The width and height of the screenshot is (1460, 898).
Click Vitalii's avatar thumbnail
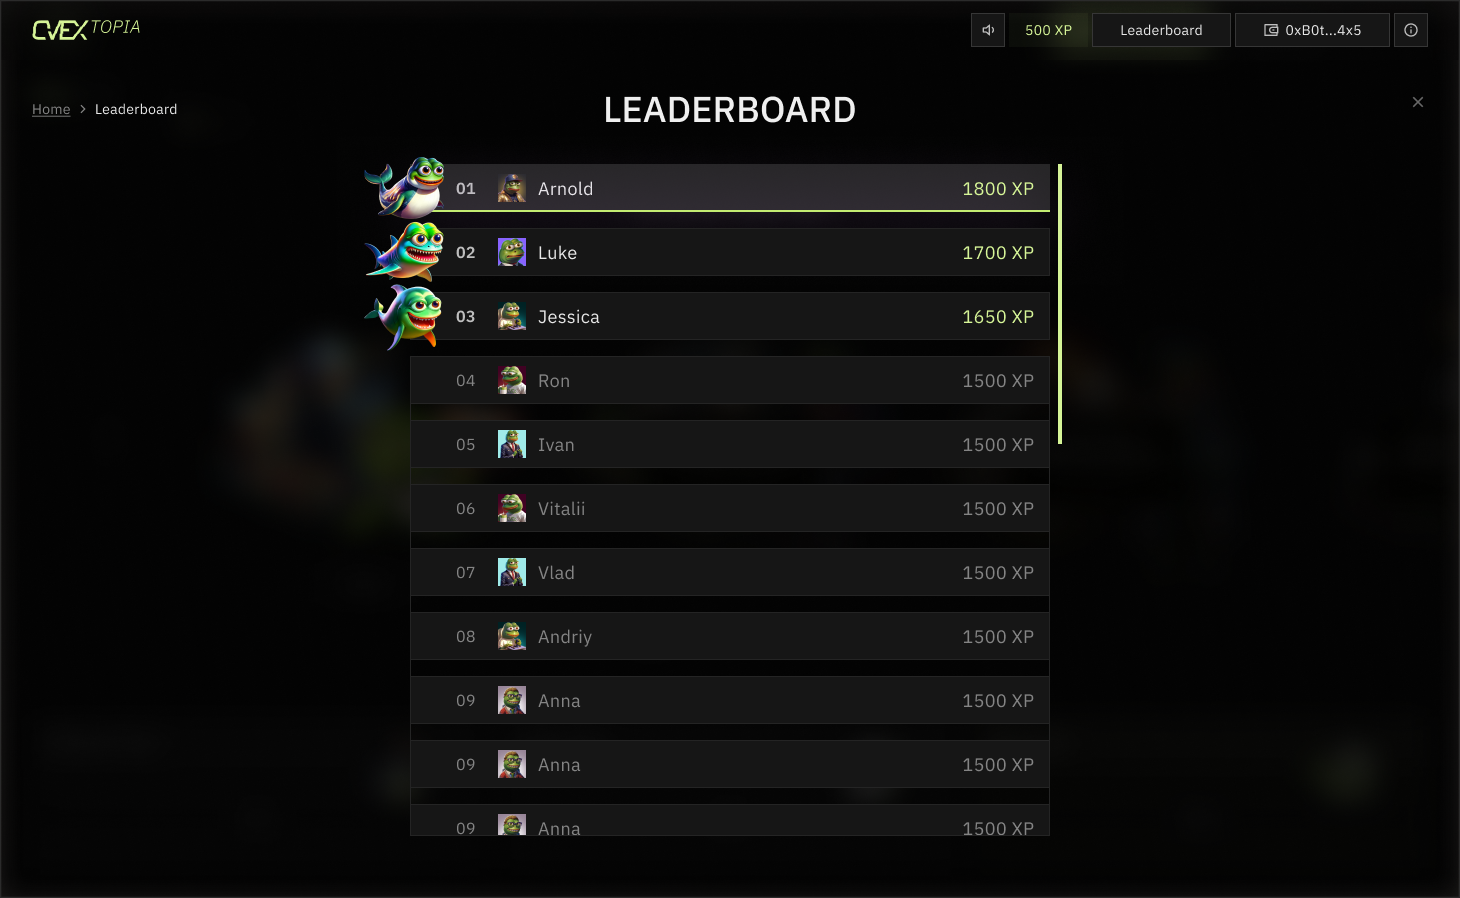tap(512, 508)
